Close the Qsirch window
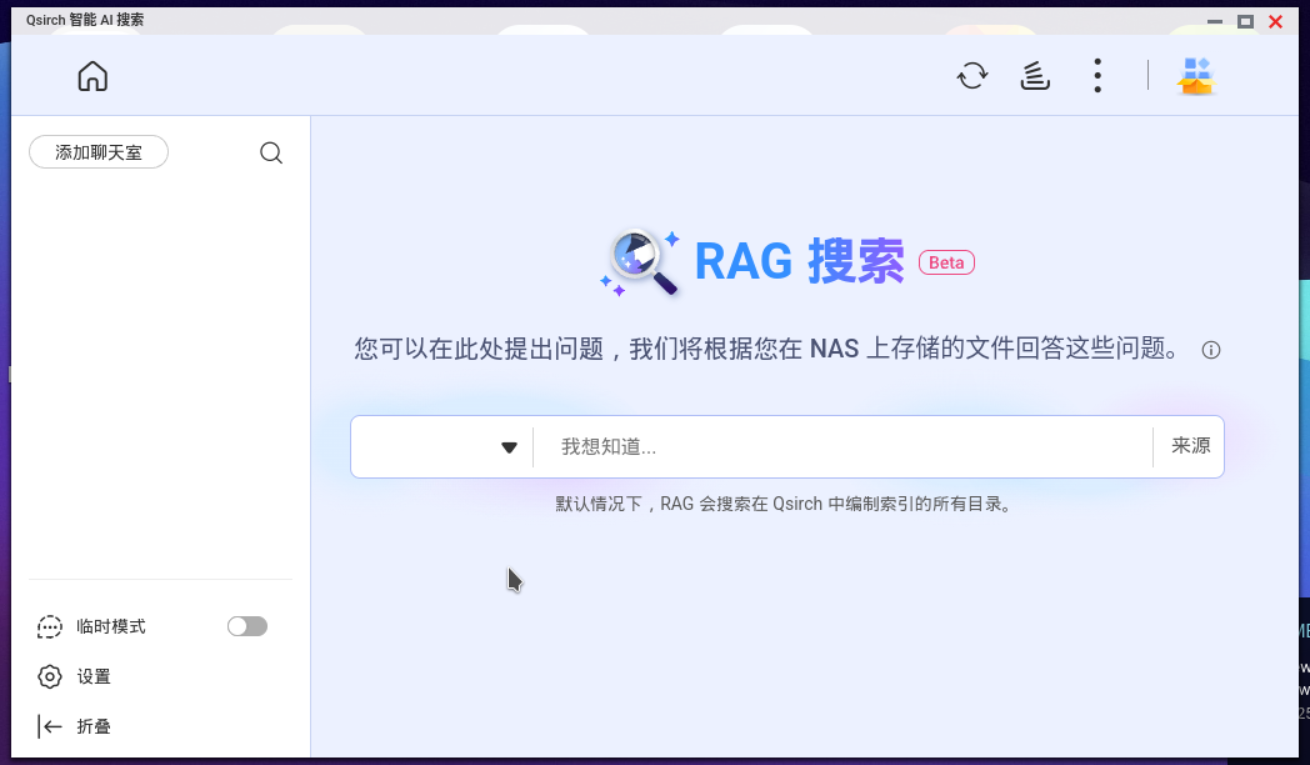Screen dimensions: 1310x765 (x=1275, y=21)
